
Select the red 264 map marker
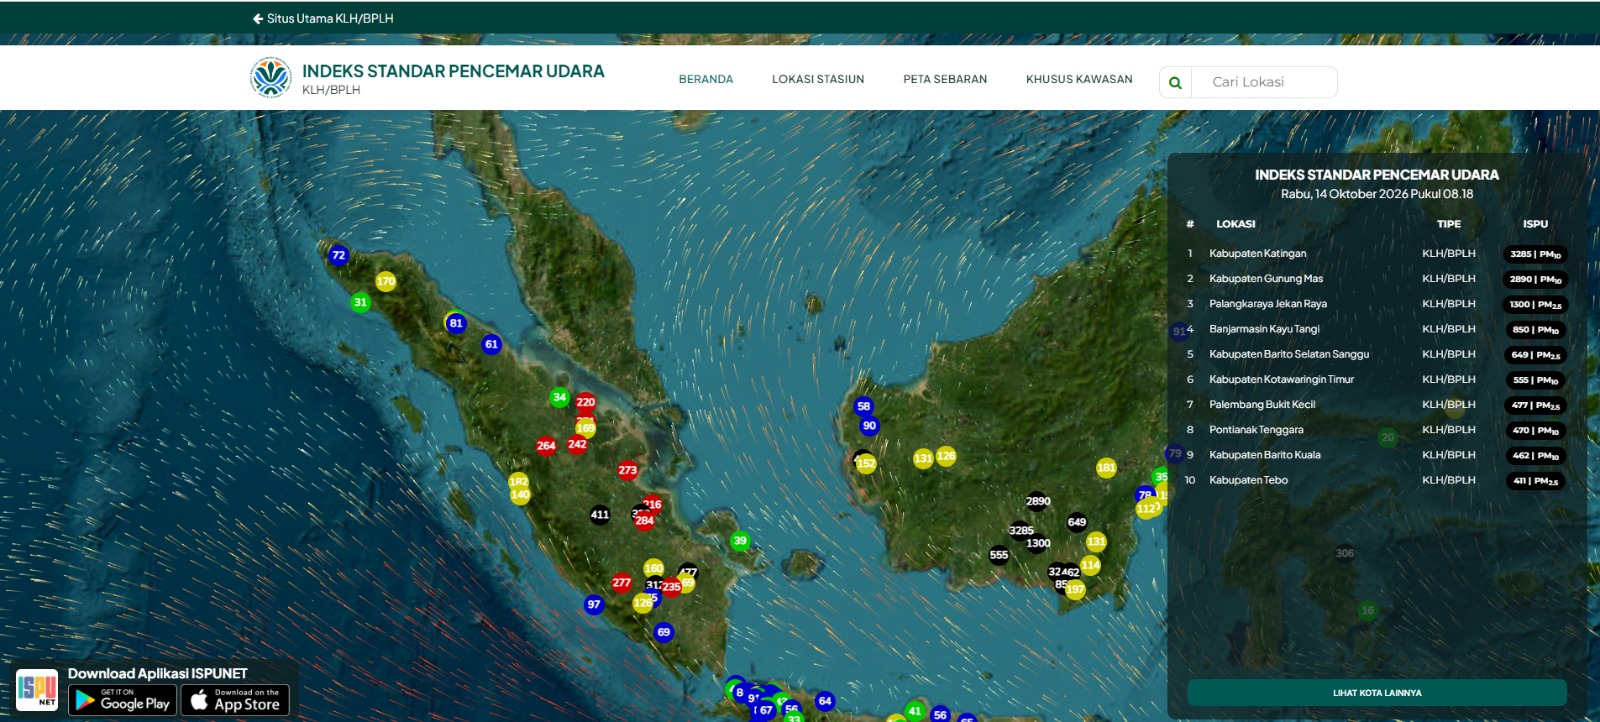[546, 446]
